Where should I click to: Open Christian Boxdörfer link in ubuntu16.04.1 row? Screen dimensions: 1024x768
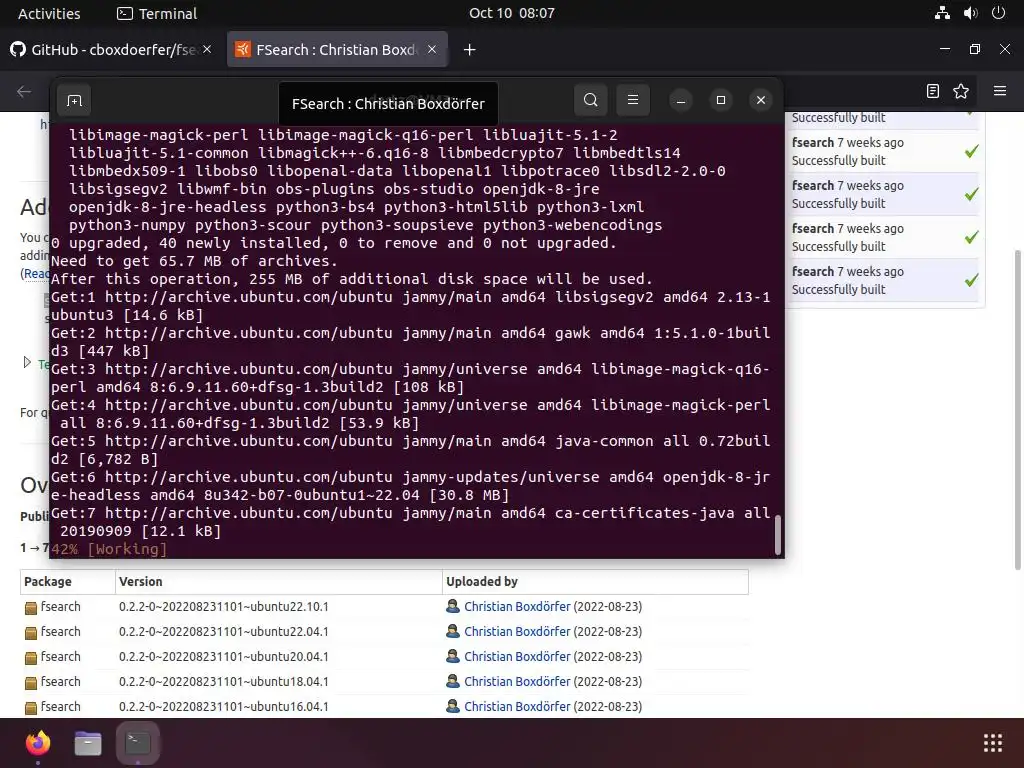[x=517, y=707]
